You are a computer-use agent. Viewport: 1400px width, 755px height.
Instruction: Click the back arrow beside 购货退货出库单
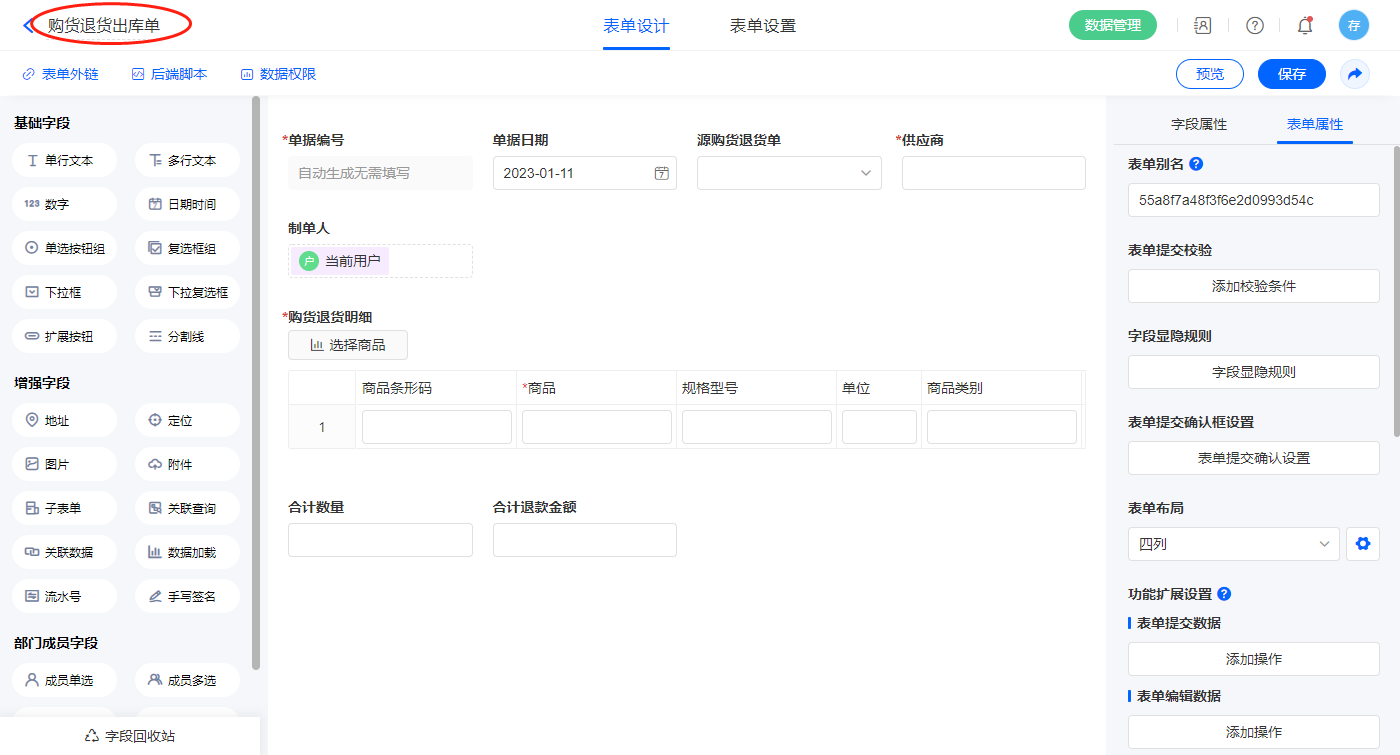click(x=28, y=26)
